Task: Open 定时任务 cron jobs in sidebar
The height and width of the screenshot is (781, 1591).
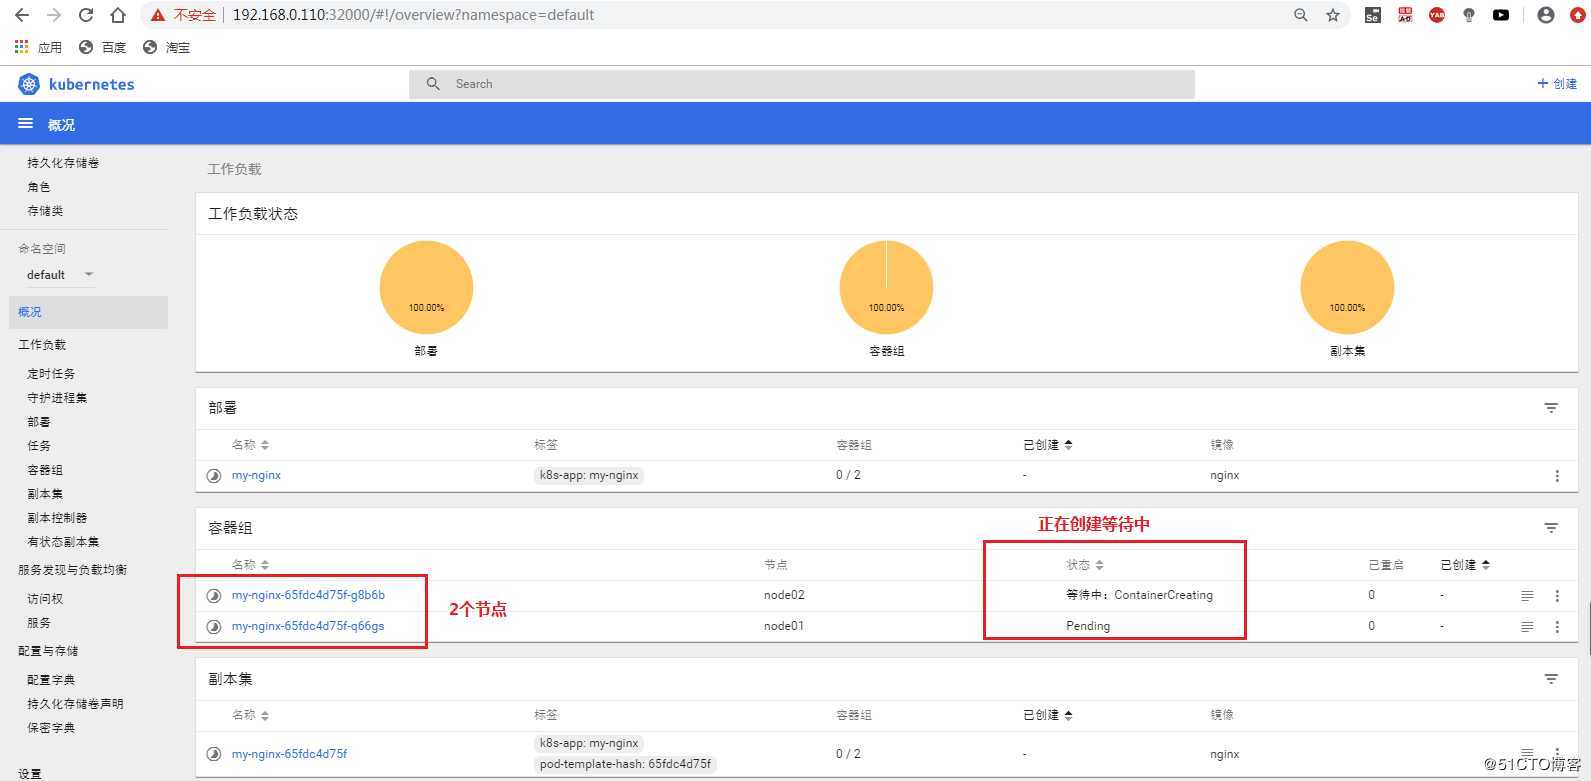Action: [51, 374]
